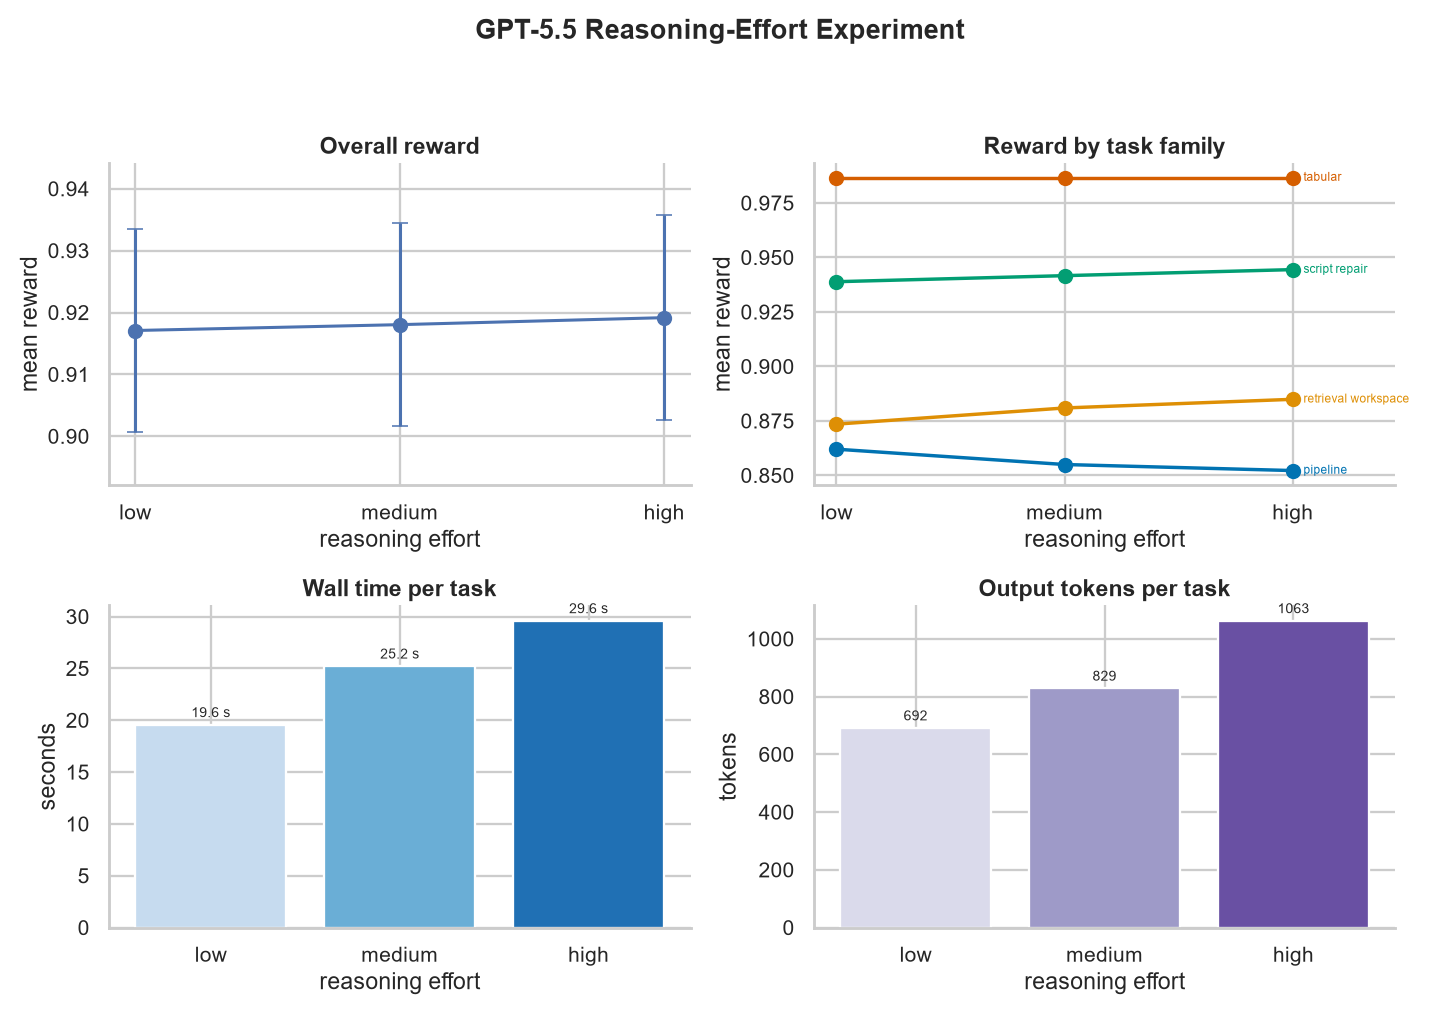Viewport: 1429px width, 1014px height.
Task: Click the "1063" token count label
Action: 1293,608
